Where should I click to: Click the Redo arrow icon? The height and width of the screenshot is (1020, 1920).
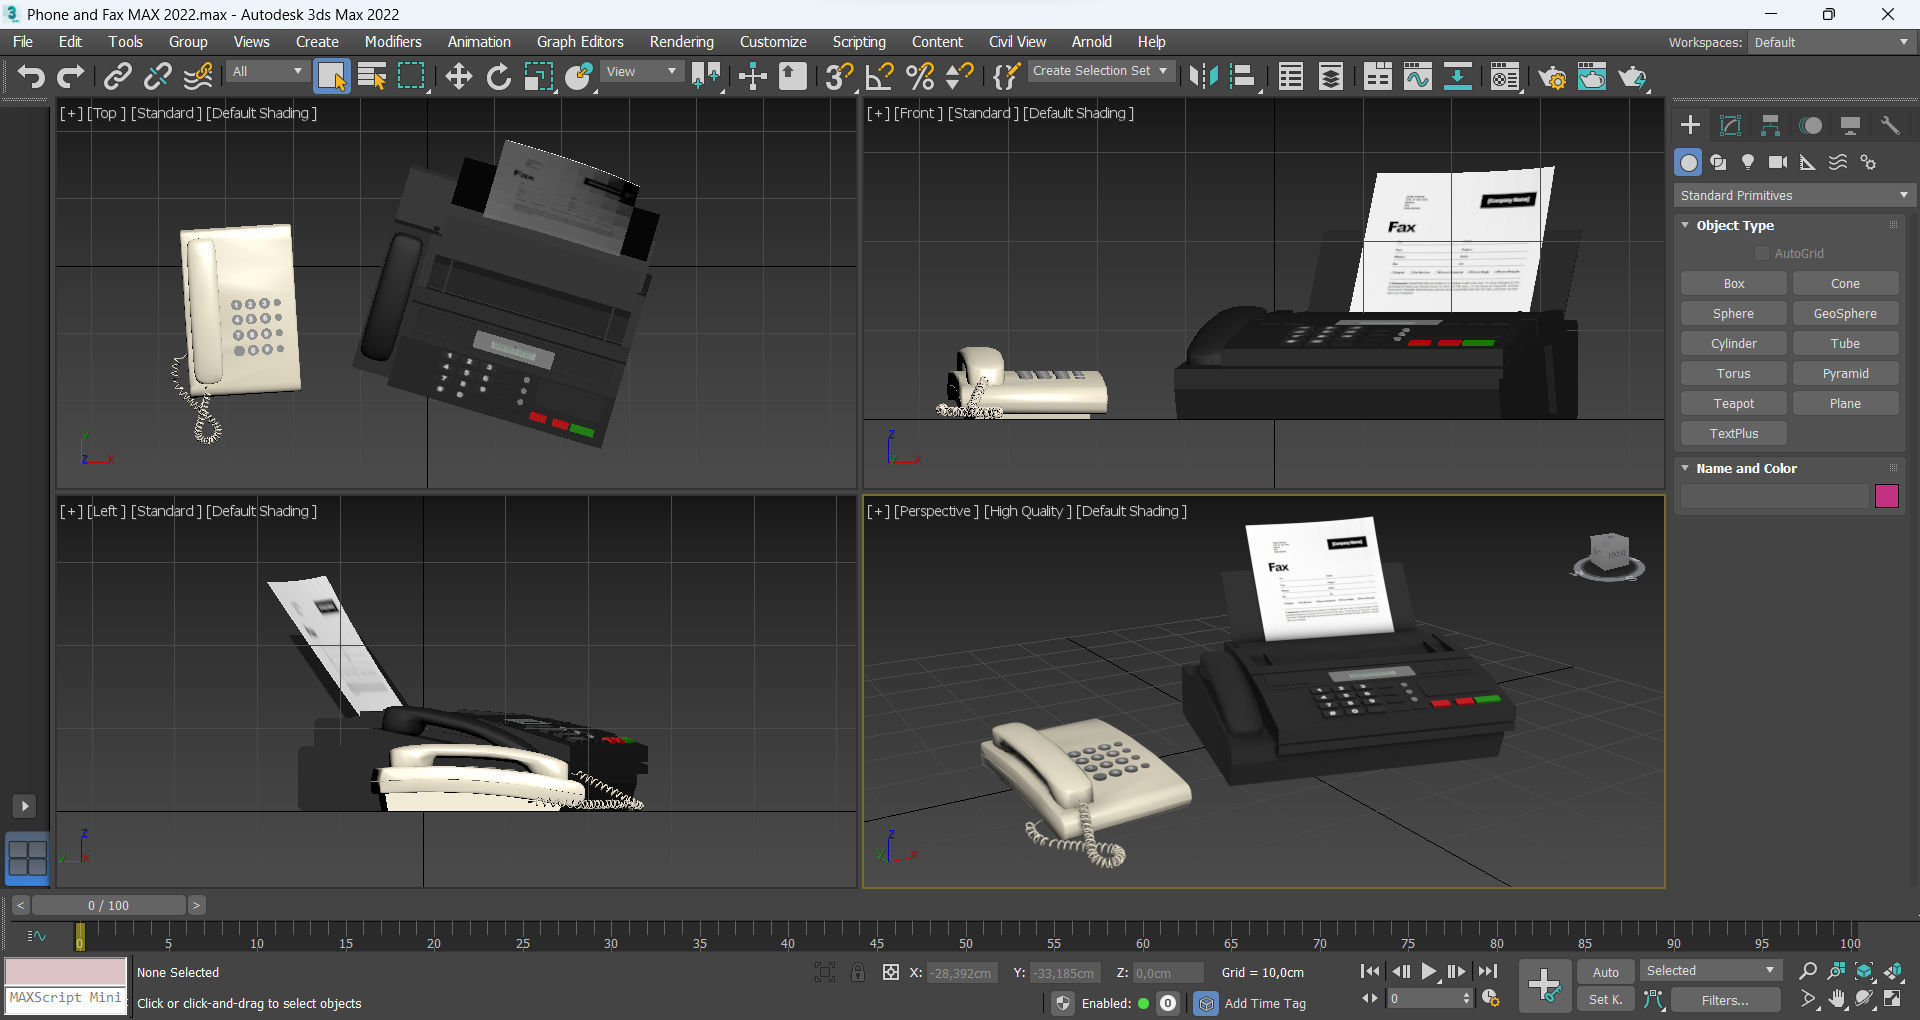click(71, 76)
